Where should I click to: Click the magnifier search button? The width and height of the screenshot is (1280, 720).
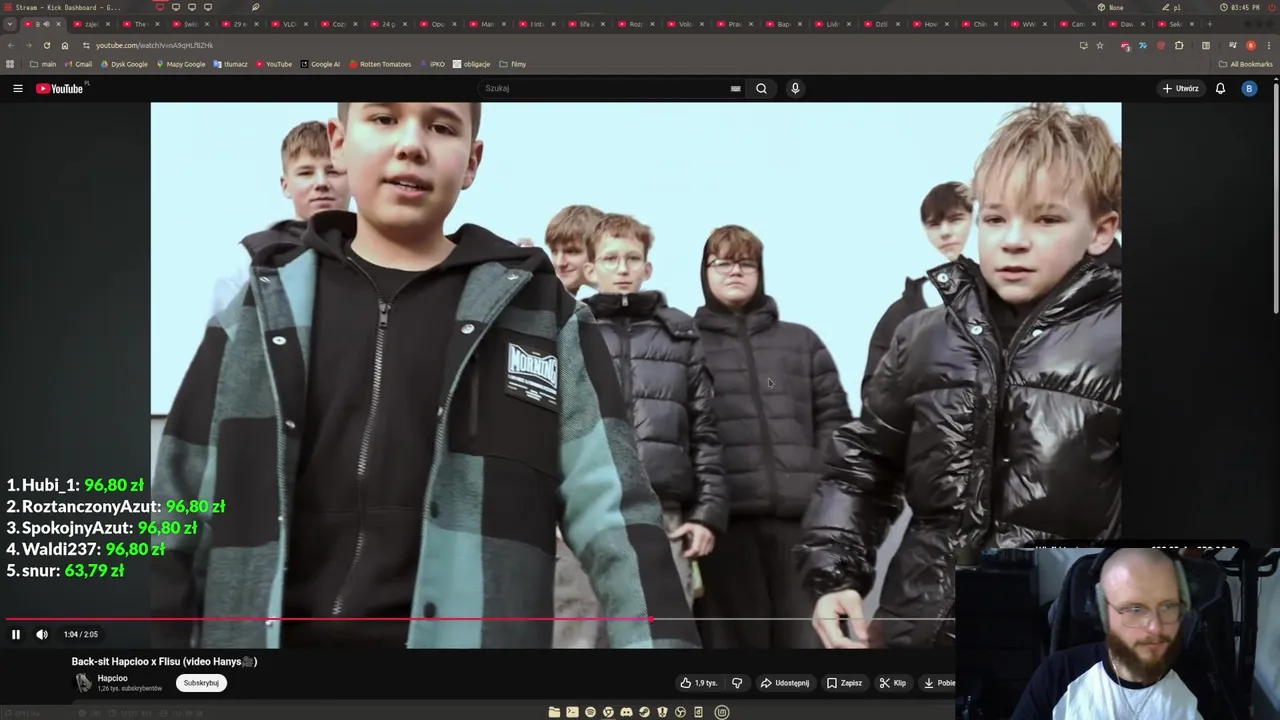pos(761,88)
